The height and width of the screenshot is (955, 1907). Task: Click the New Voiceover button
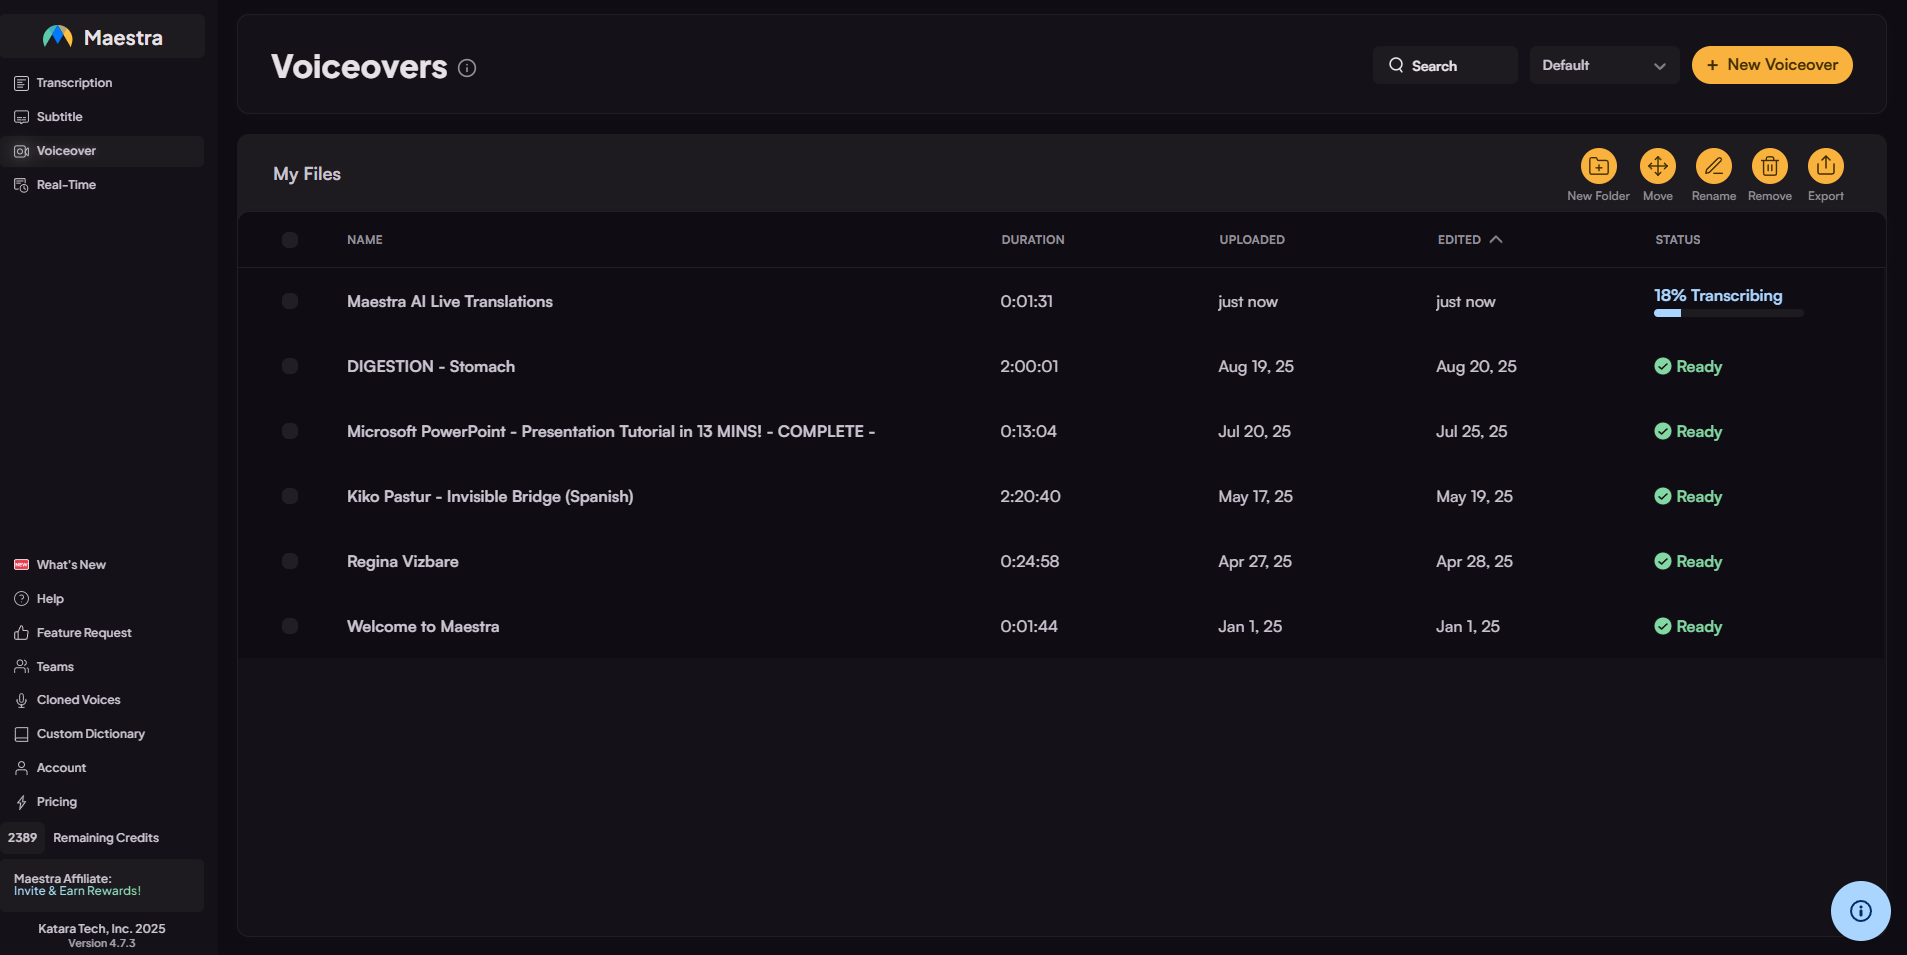point(1771,65)
